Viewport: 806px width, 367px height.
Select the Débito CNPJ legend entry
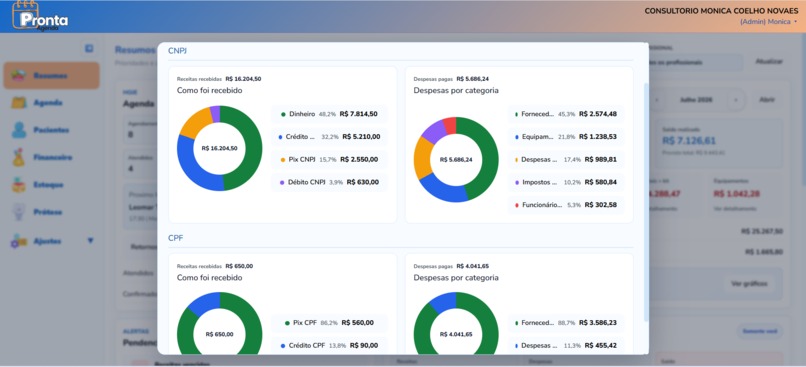coord(329,182)
